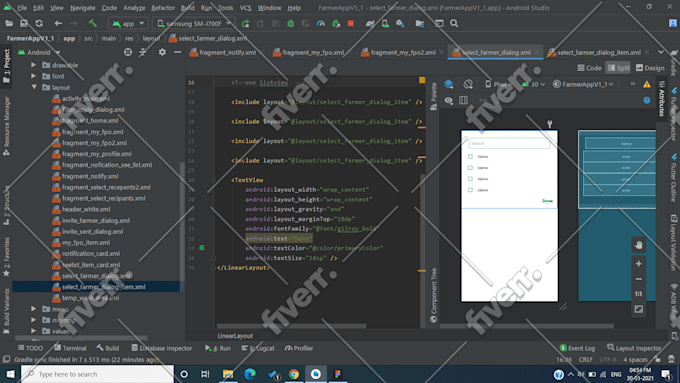Click the search magnifier in the toolbar
680x383 pixels.
coord(454,23)
